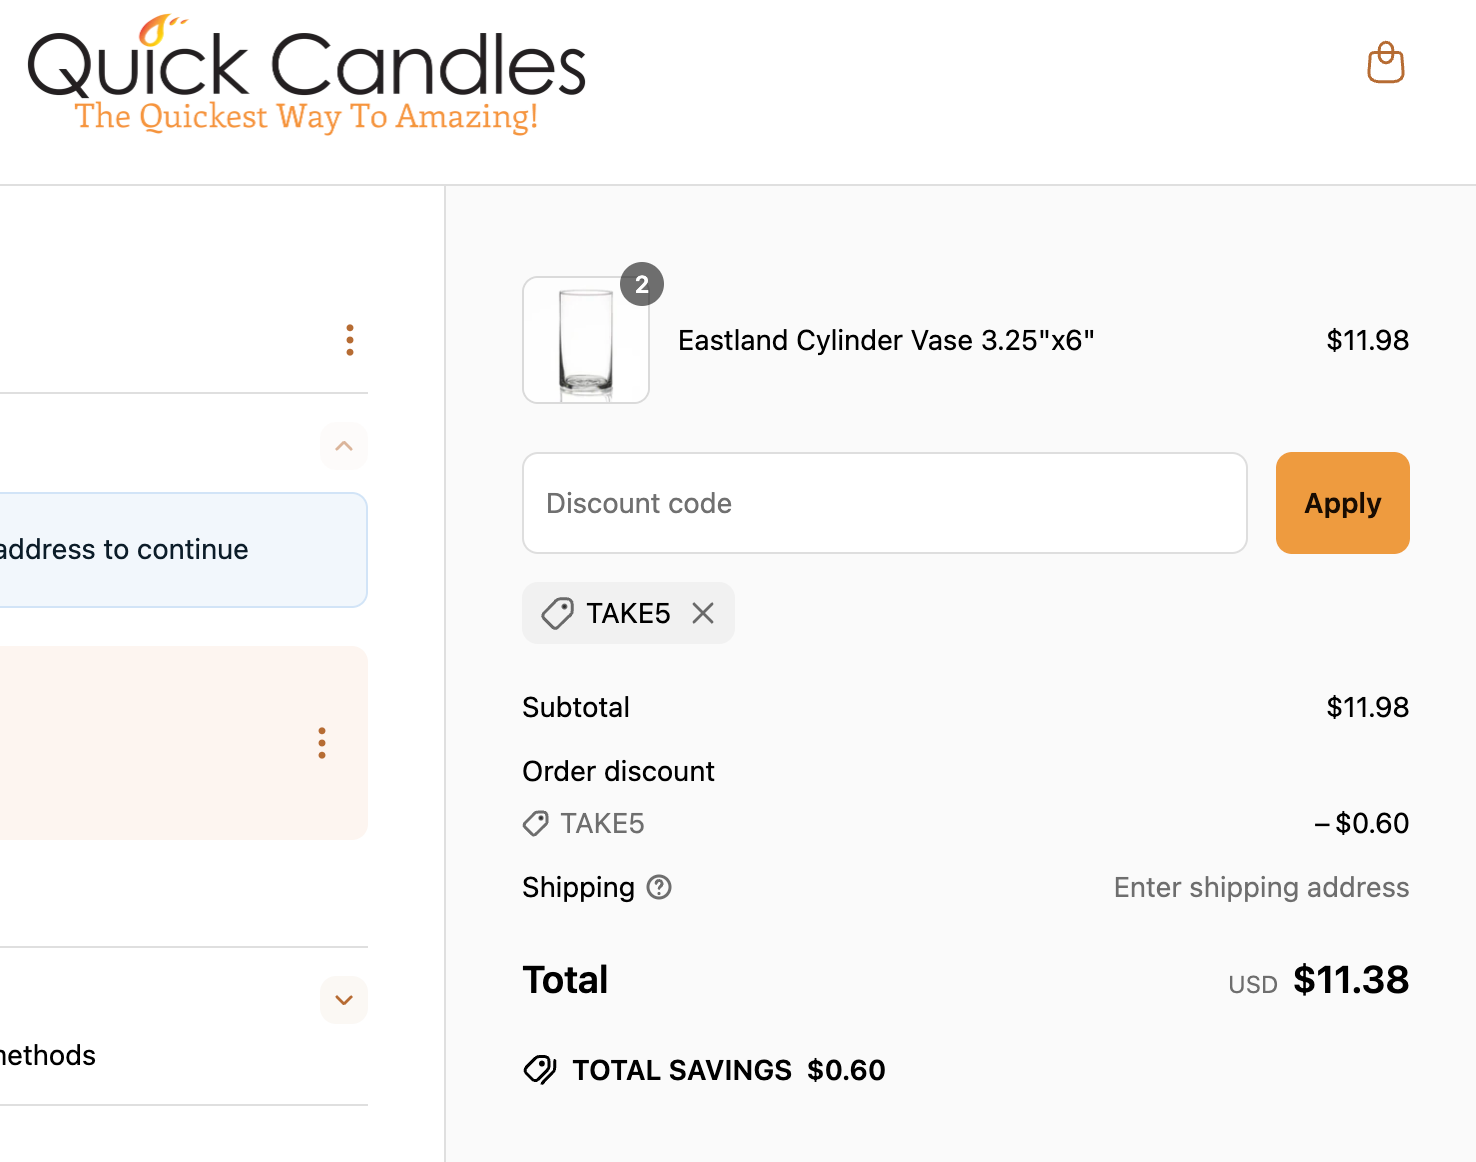Remove the TAKE5 discount code
The height and width of the screenshot is (1162, 1476).
[x=702, y=613]
